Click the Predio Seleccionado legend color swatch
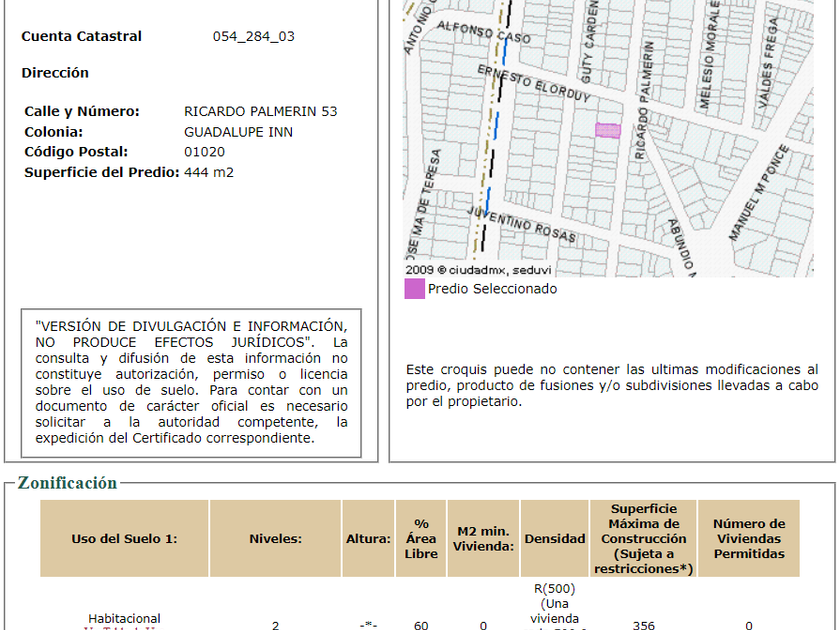 pyautogui.click(x=414, y=289)
